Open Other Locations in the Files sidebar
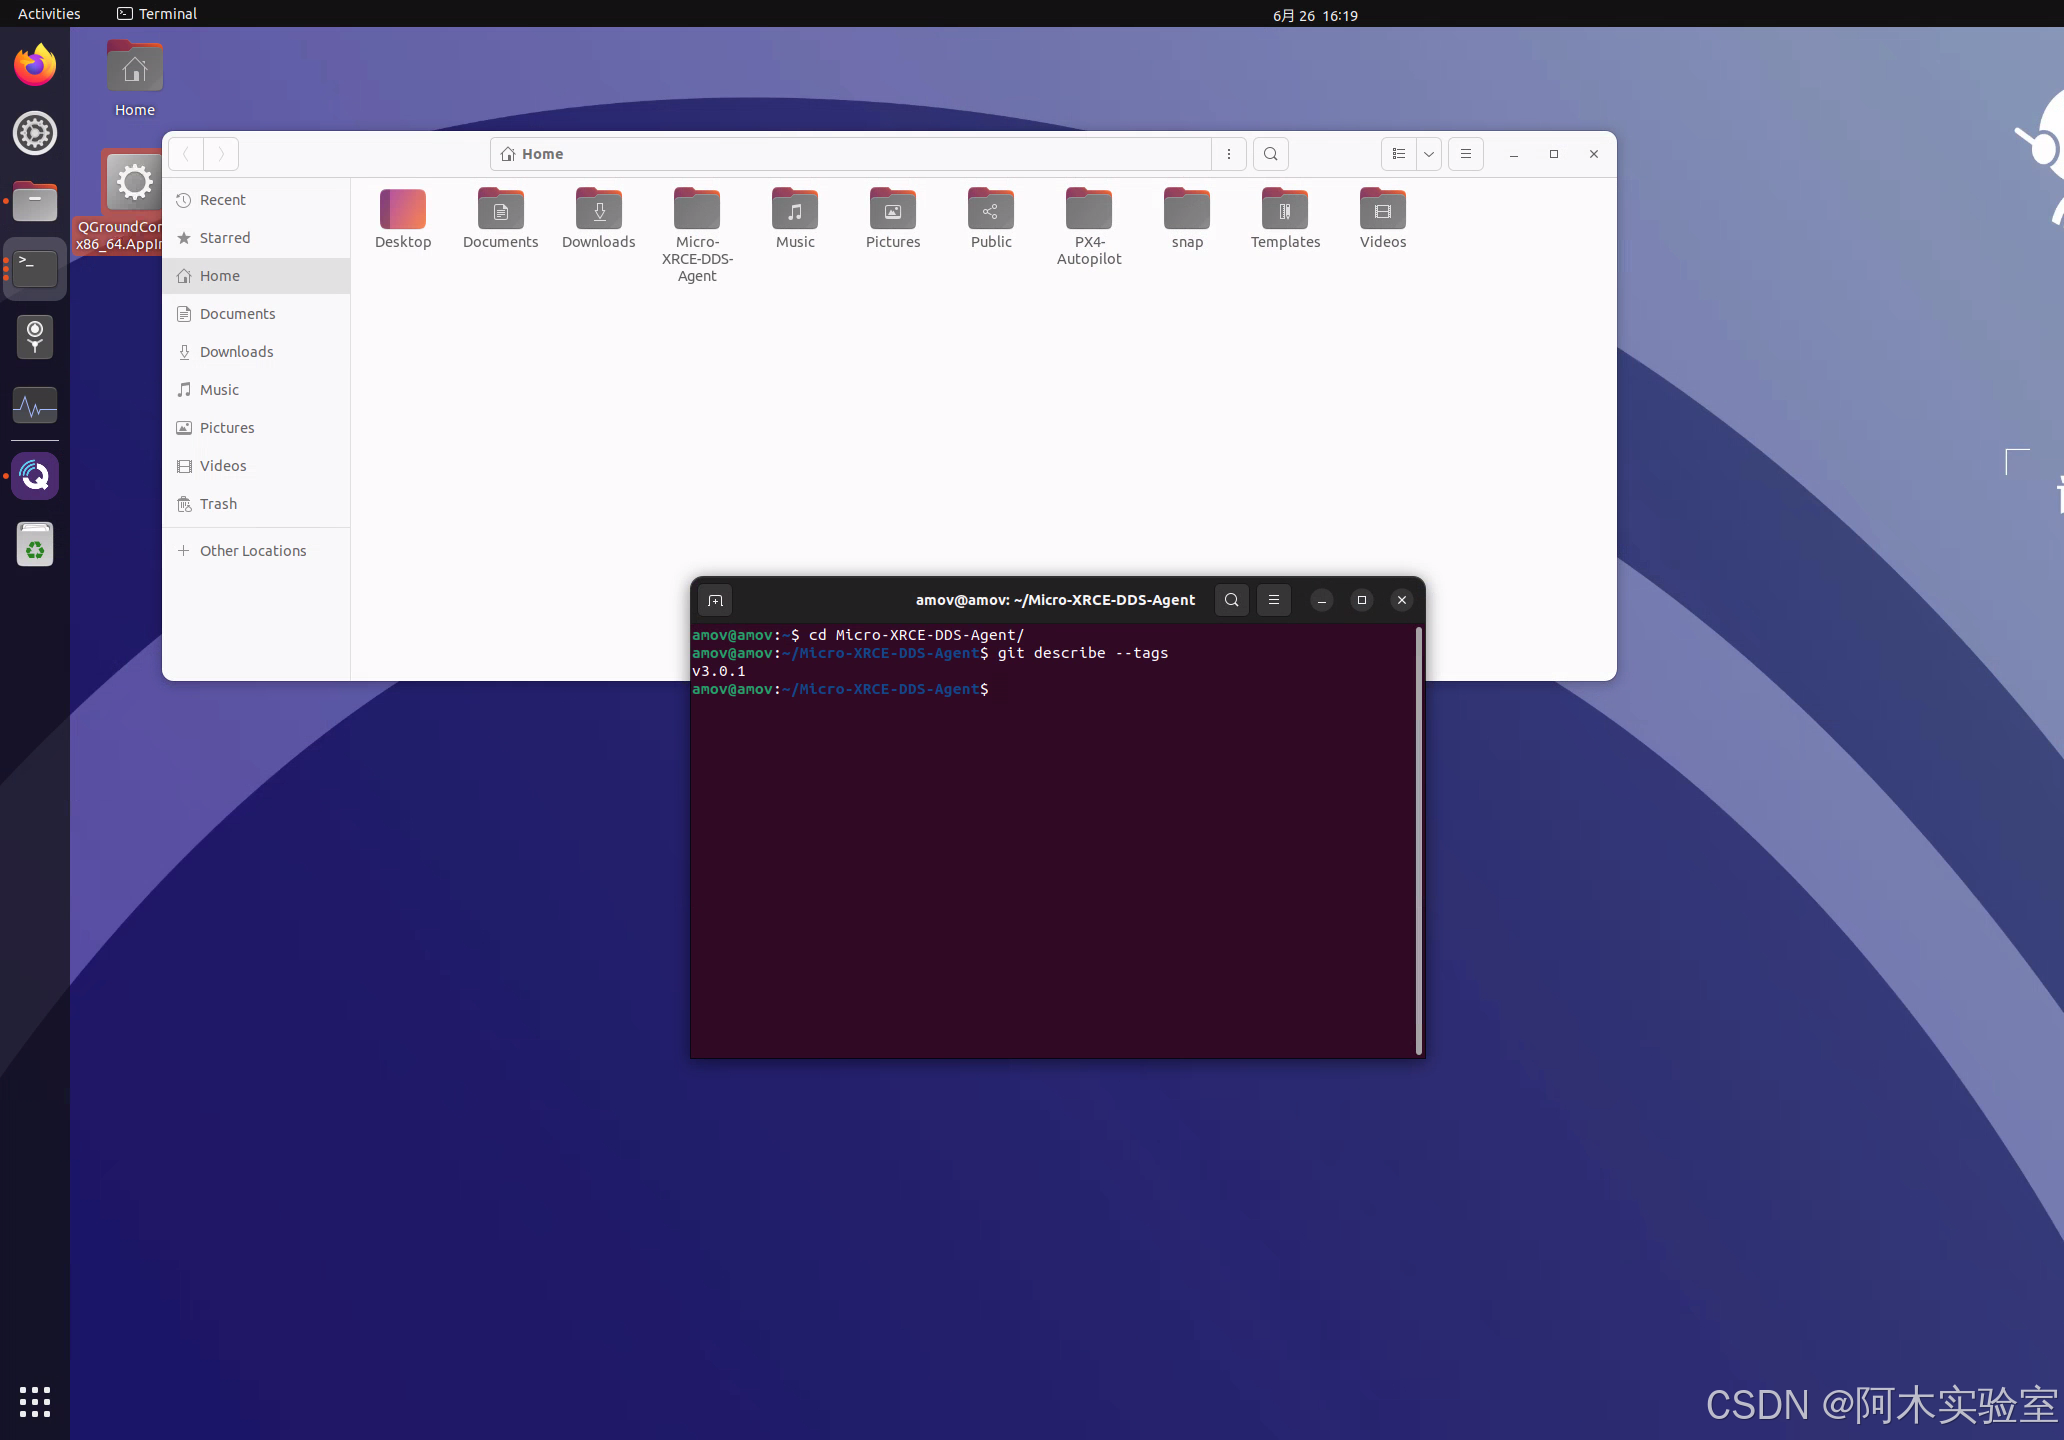The height and width of the screenshot is (1440, 2064). tap(256, 551)
